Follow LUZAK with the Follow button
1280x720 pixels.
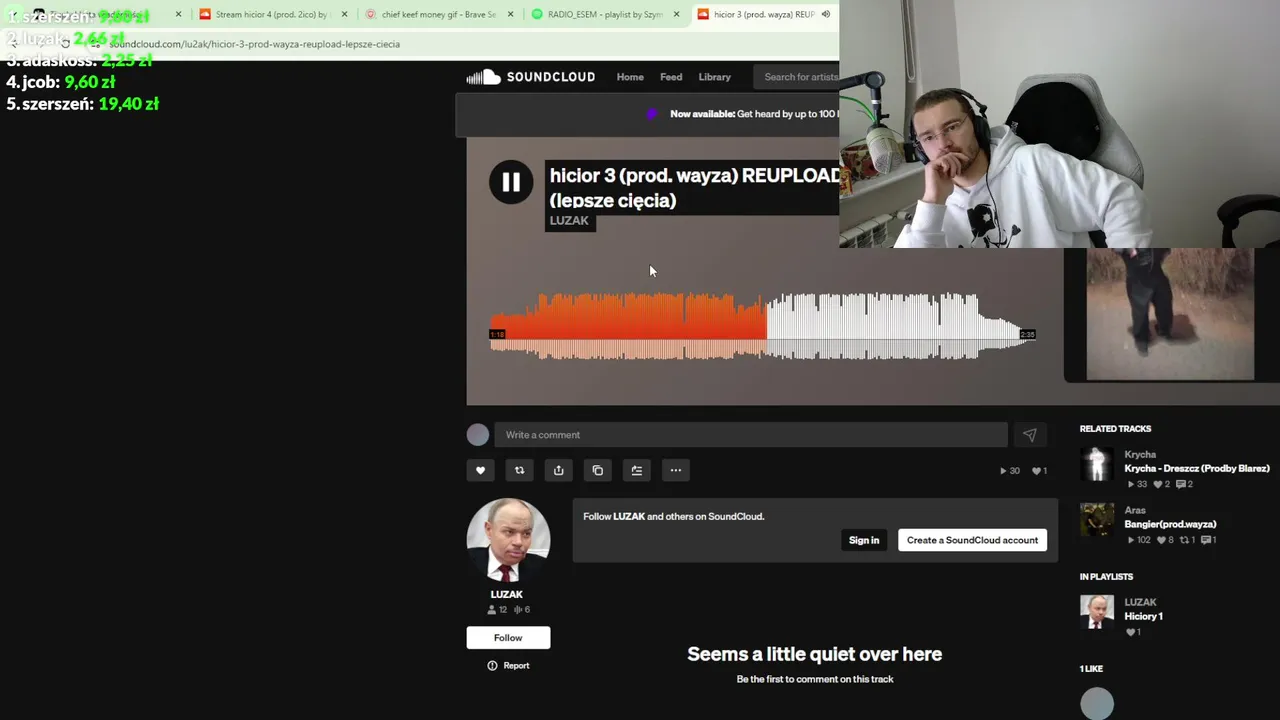pyautogui.click(x=508, y=638)
